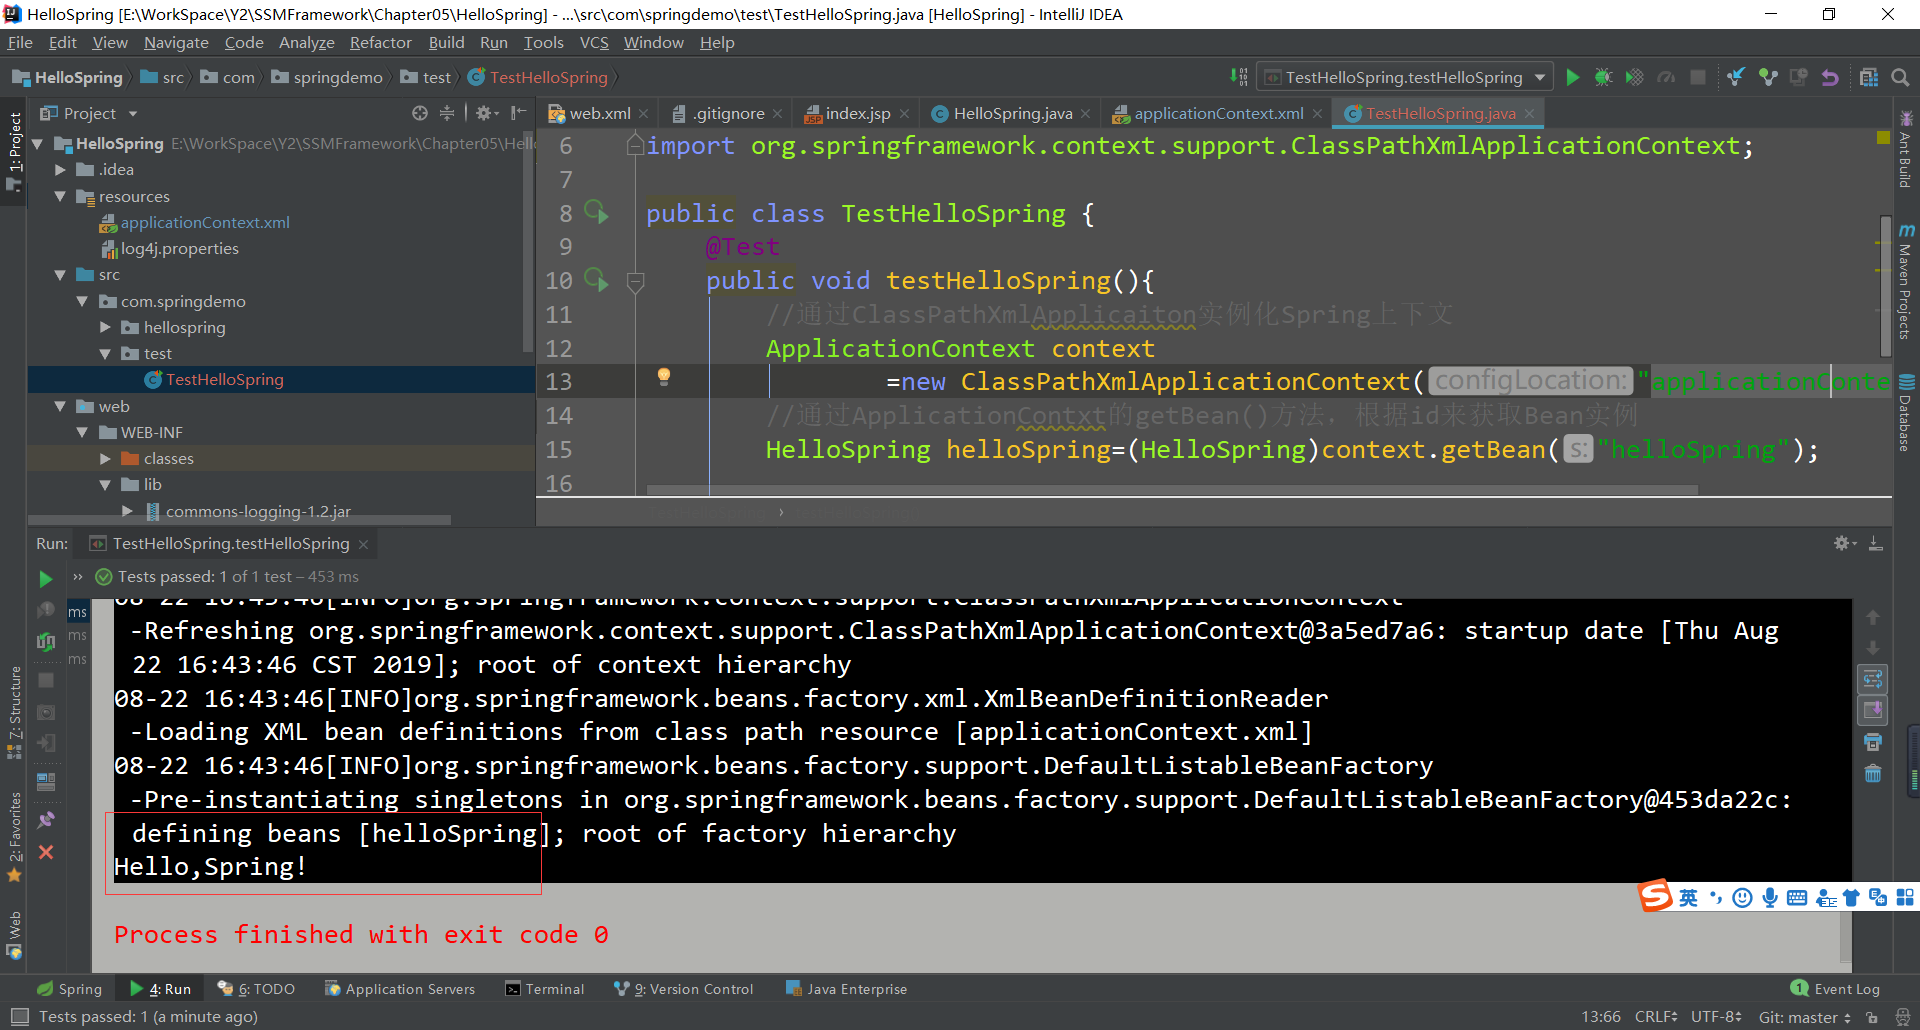
Task: Click the Make Project build icon
Action: click(1239, 77)
